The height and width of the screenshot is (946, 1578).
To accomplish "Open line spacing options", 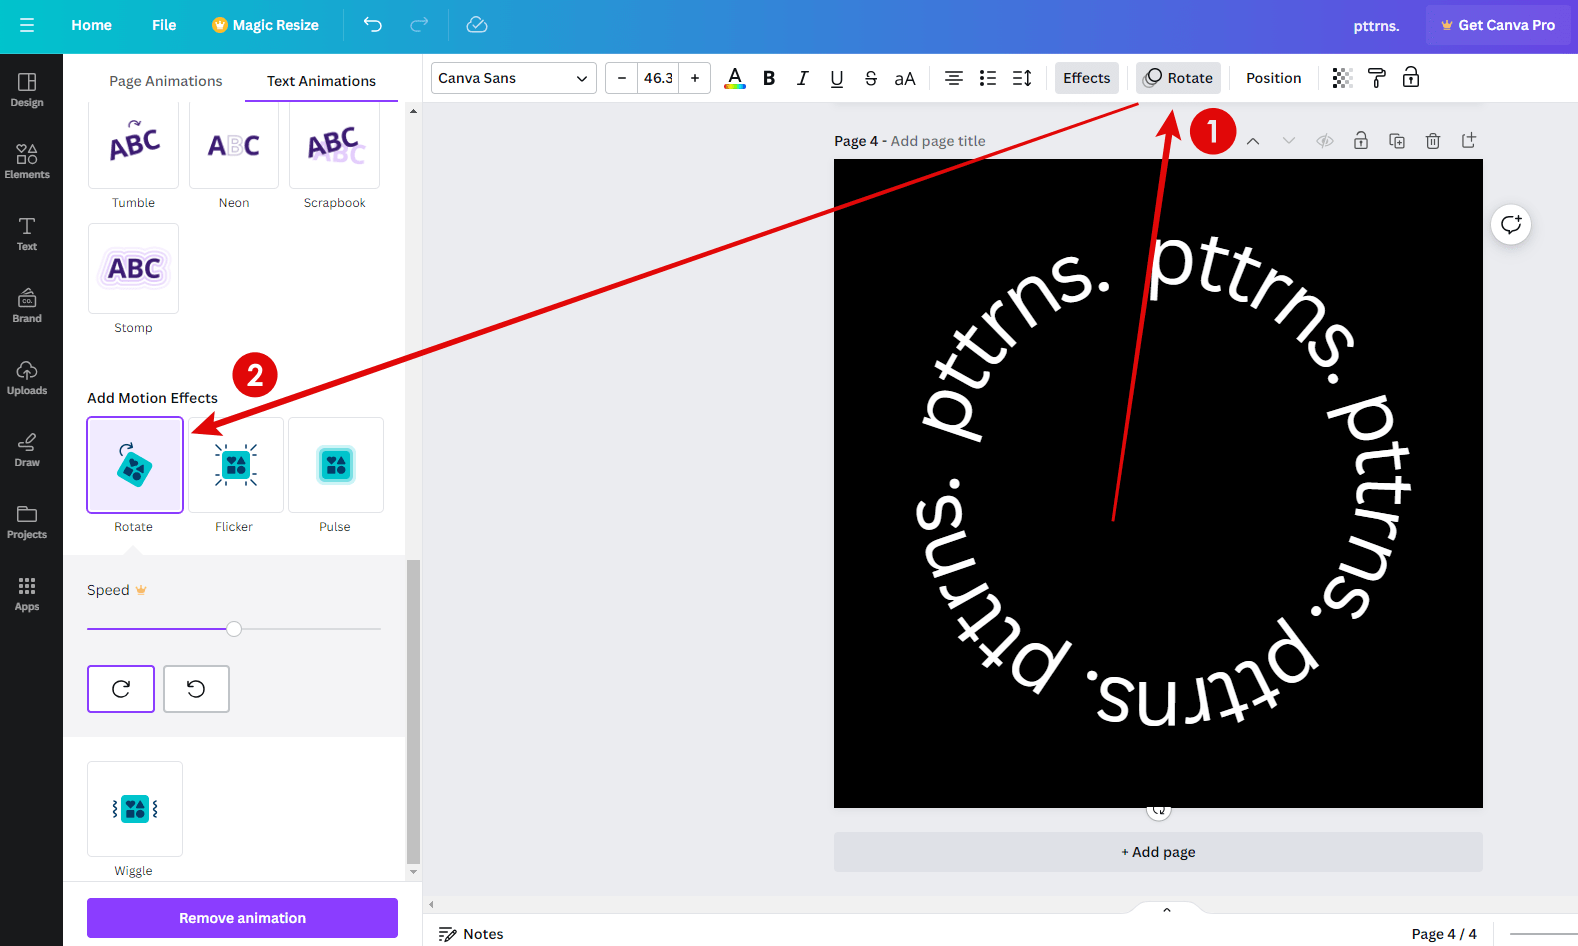I will coord(1022,78).
